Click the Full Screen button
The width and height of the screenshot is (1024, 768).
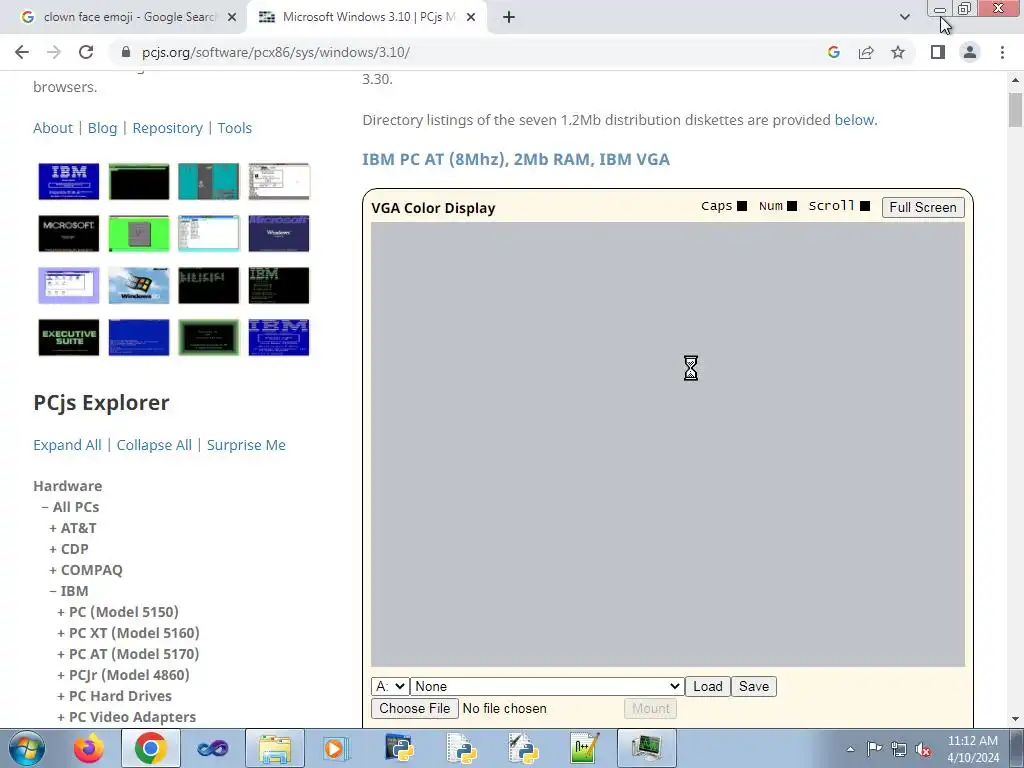[x=923, y=208]
